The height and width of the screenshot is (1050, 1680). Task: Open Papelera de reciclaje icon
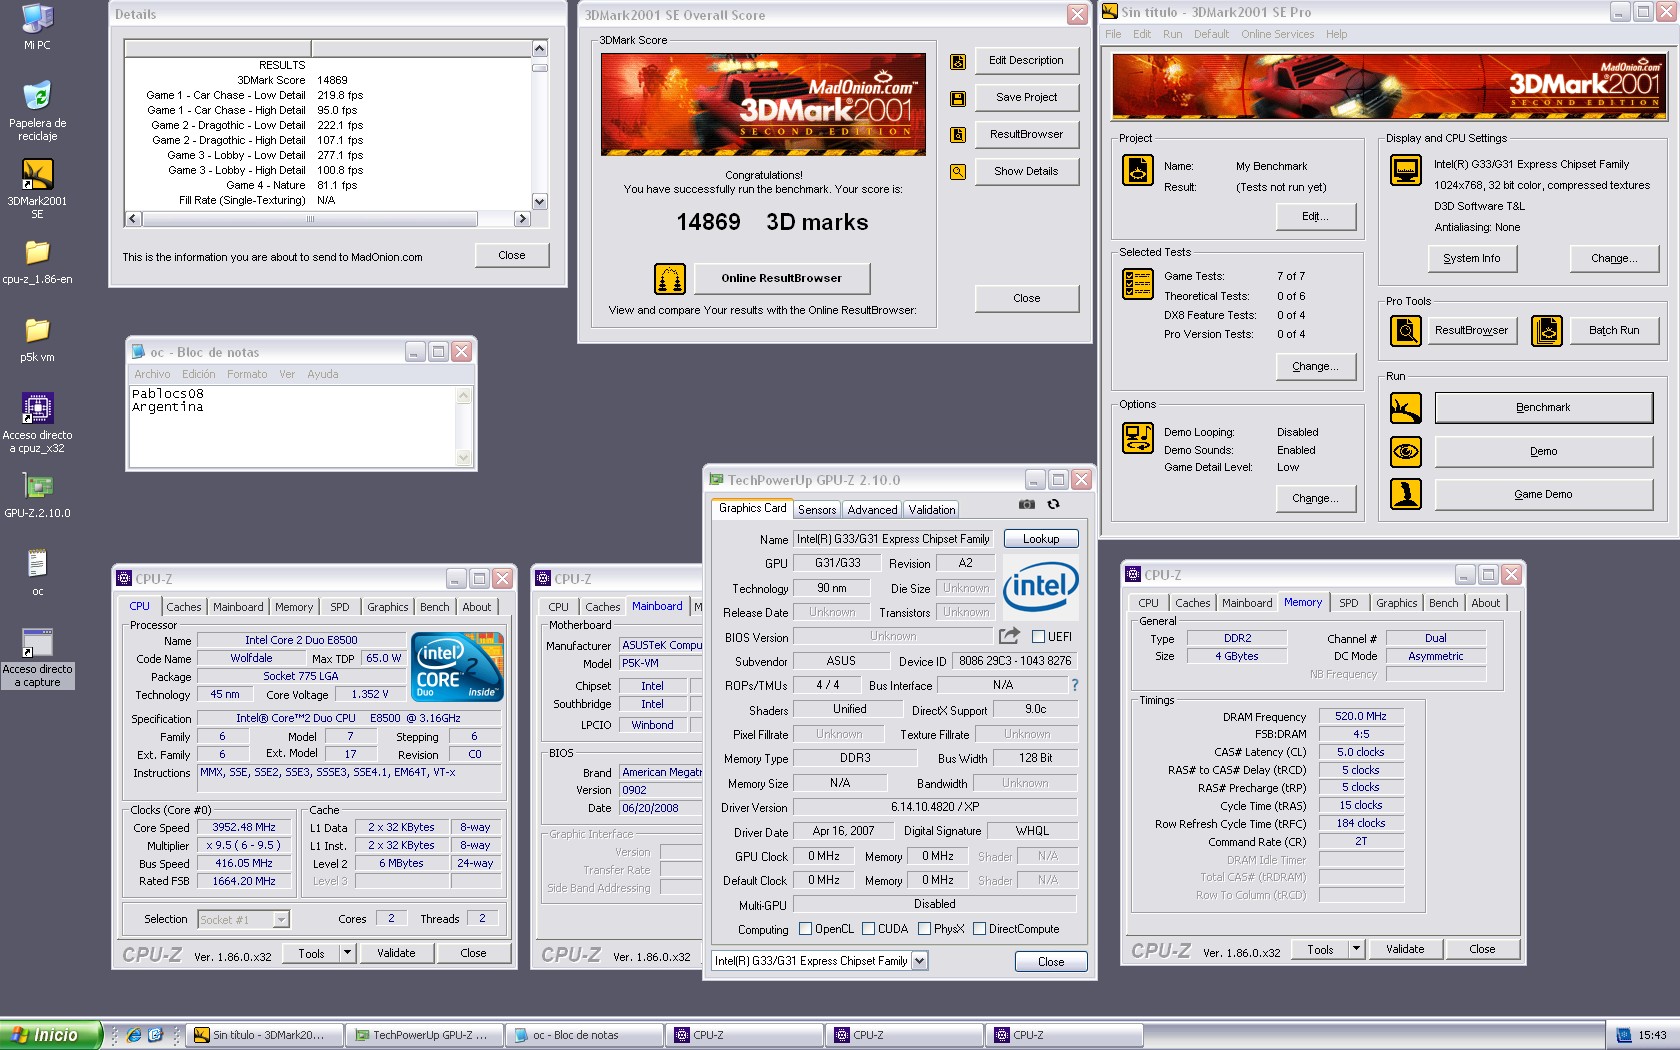coord(37,96)
